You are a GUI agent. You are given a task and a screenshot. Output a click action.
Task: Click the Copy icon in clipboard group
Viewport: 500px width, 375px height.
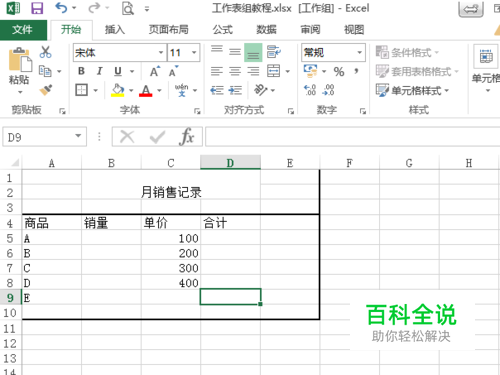click(45, 71)
